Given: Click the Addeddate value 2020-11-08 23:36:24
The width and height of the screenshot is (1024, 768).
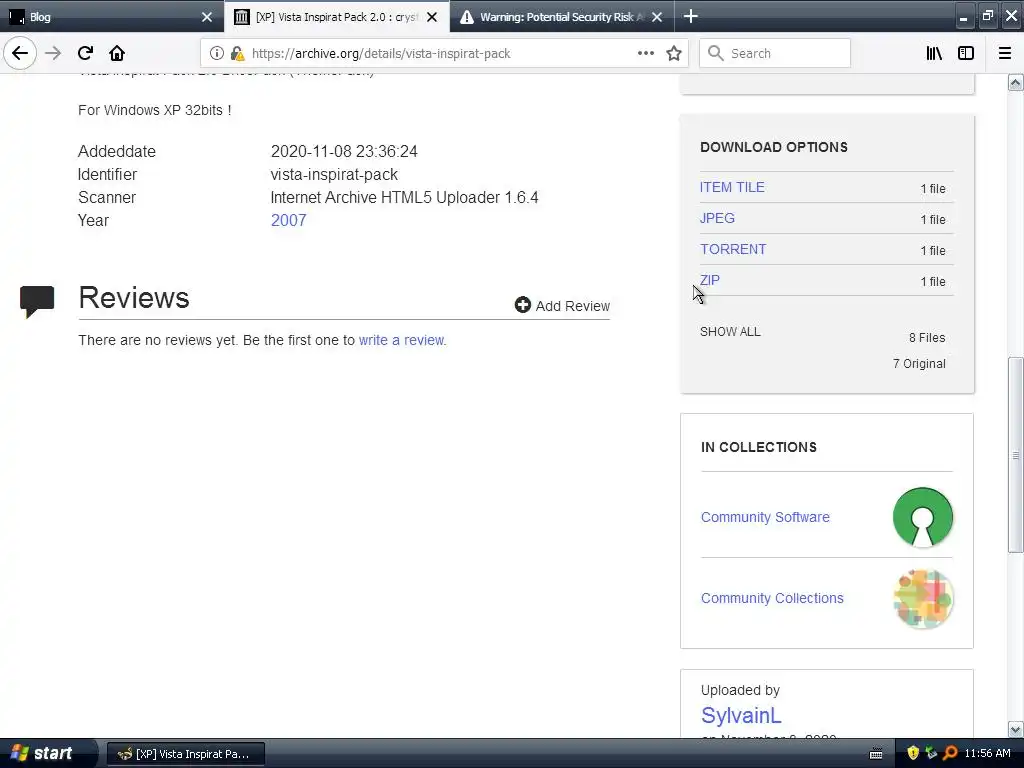Looking at the screenshot, I should pyautogui.click(x=344, y=152).
